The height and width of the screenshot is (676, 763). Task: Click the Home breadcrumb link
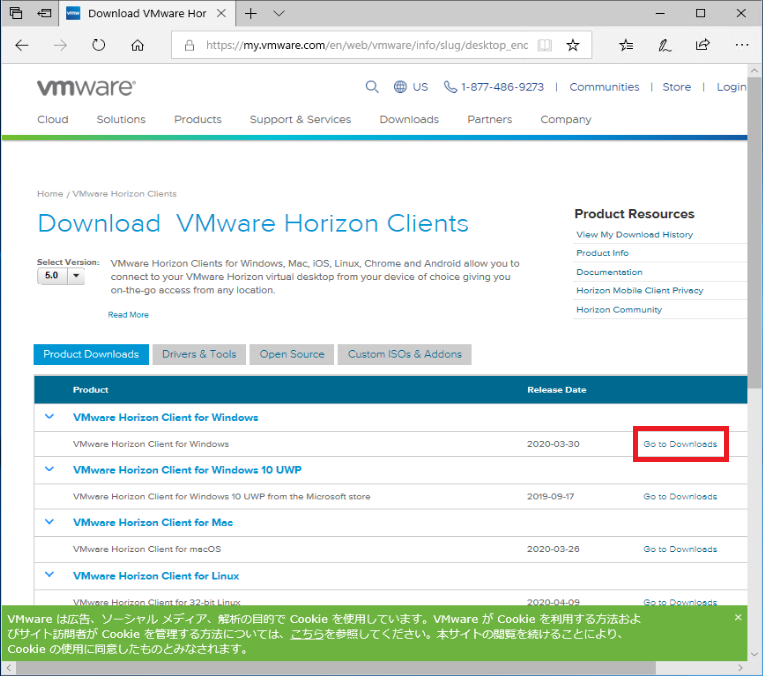50,194
